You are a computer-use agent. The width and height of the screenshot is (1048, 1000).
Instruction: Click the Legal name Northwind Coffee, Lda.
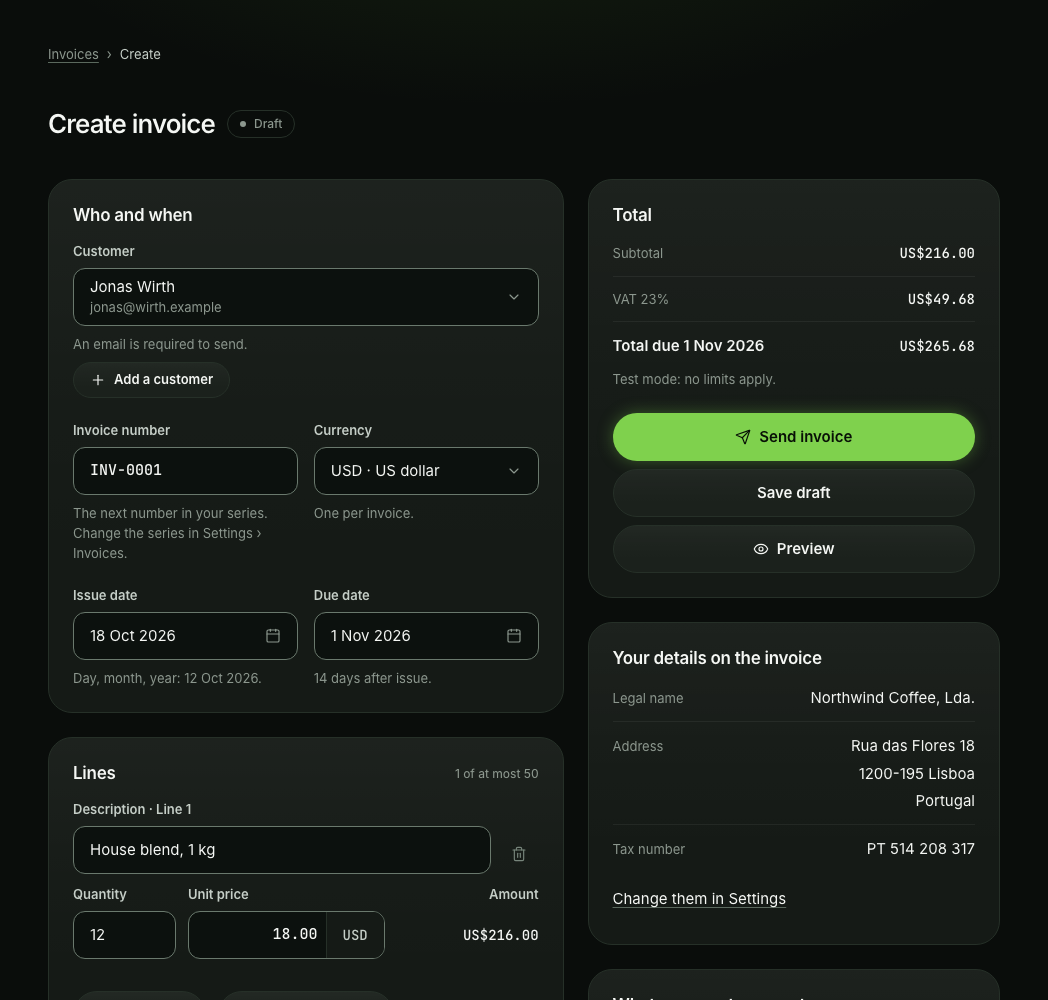pyautogui.click(x=892, y=698)
